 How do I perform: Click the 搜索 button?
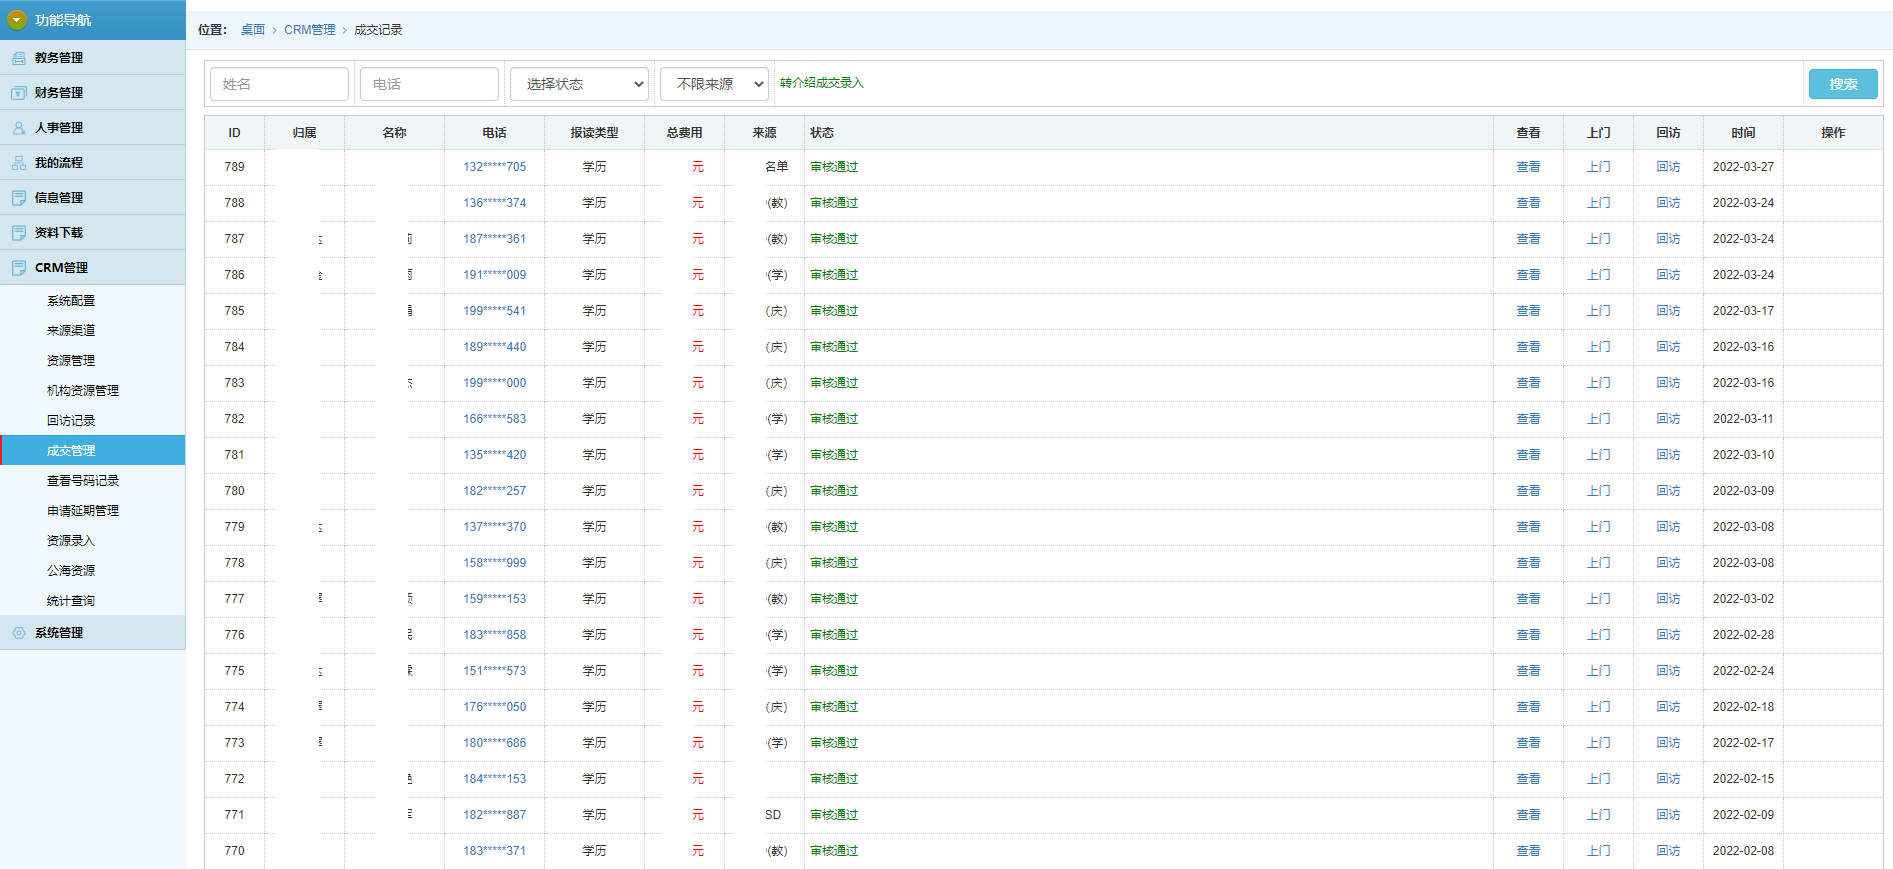1842,84
